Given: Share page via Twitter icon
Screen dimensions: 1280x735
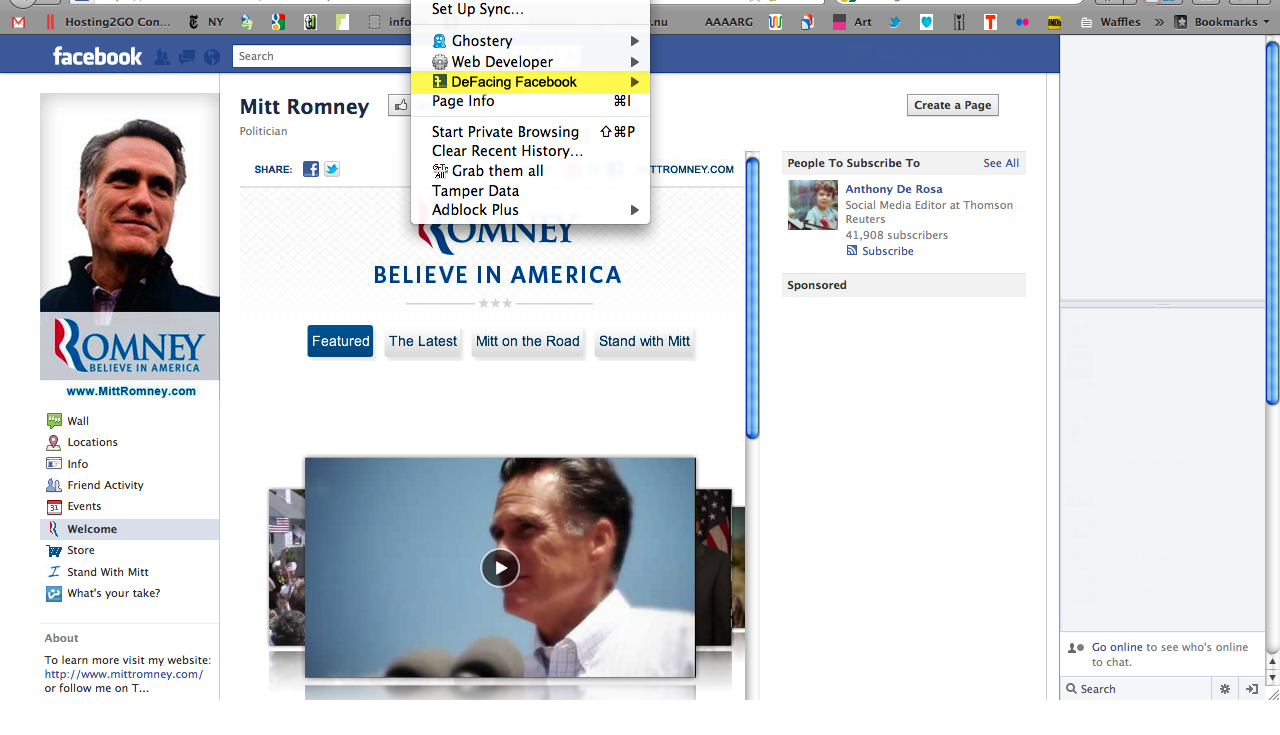Looking at the screenshot, I should click(x=332, y=169).
